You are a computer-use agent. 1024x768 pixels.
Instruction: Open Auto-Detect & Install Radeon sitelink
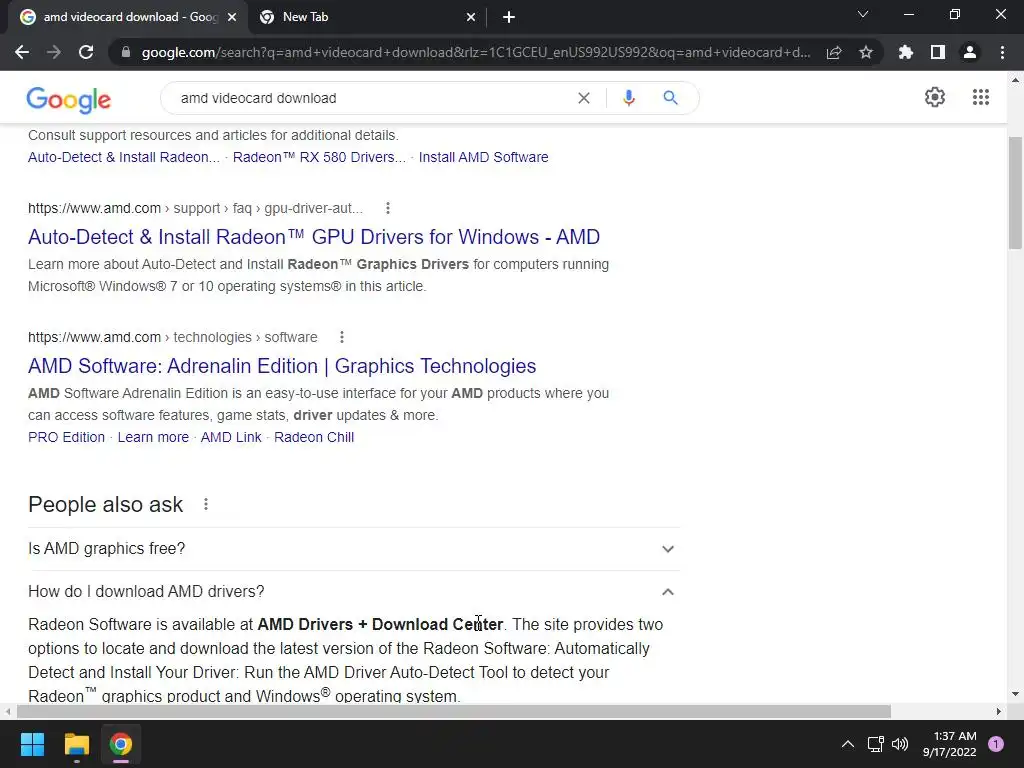pyautogui.click(x=124, y=157)
